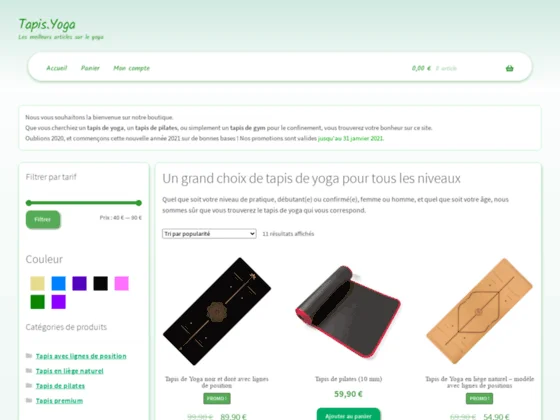Pick the pink color swatch

pyautogui.click(x=121, y=283)
